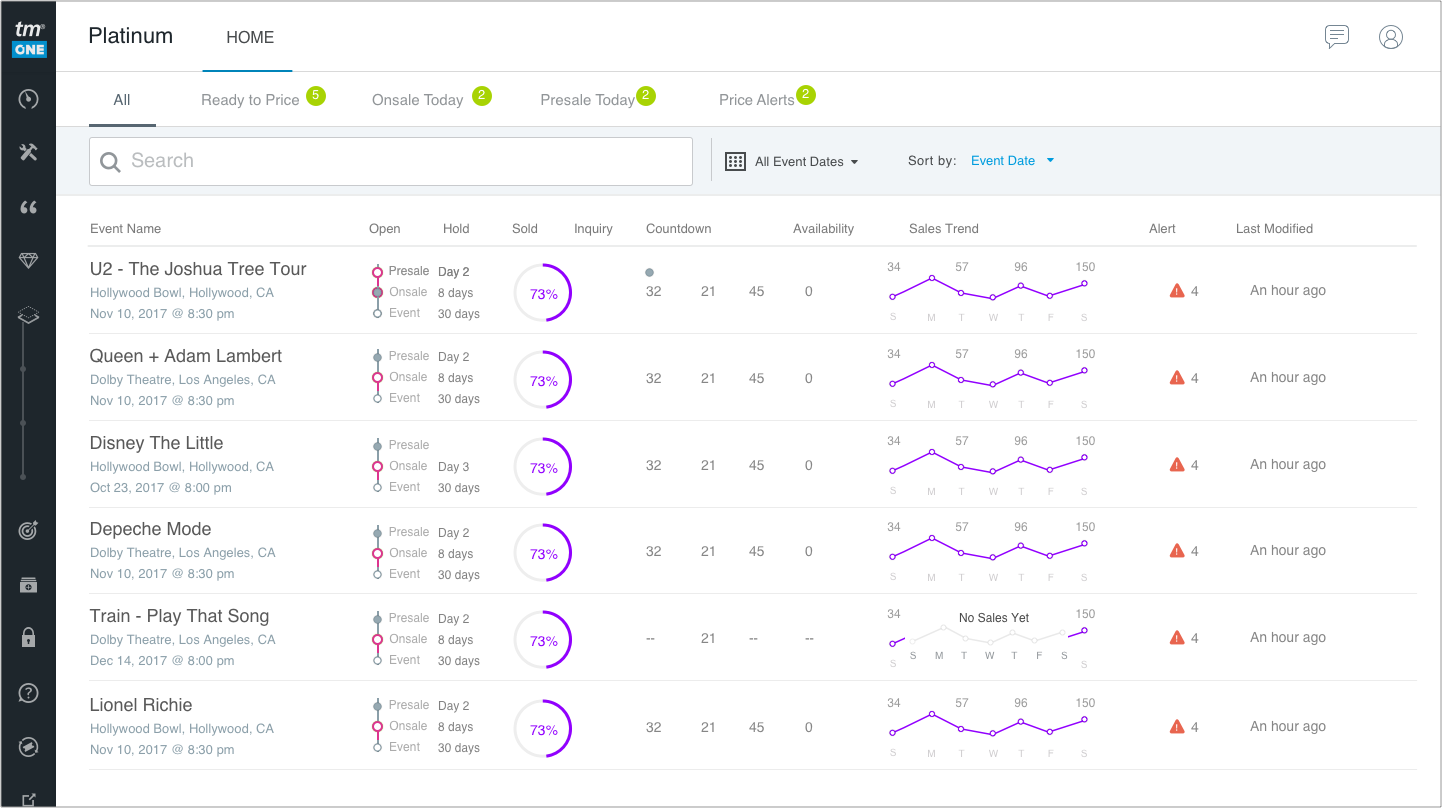Click the stacked layers sidebar icon
Viewport: 1442px width, 808px height.
(x=28, y=316)
